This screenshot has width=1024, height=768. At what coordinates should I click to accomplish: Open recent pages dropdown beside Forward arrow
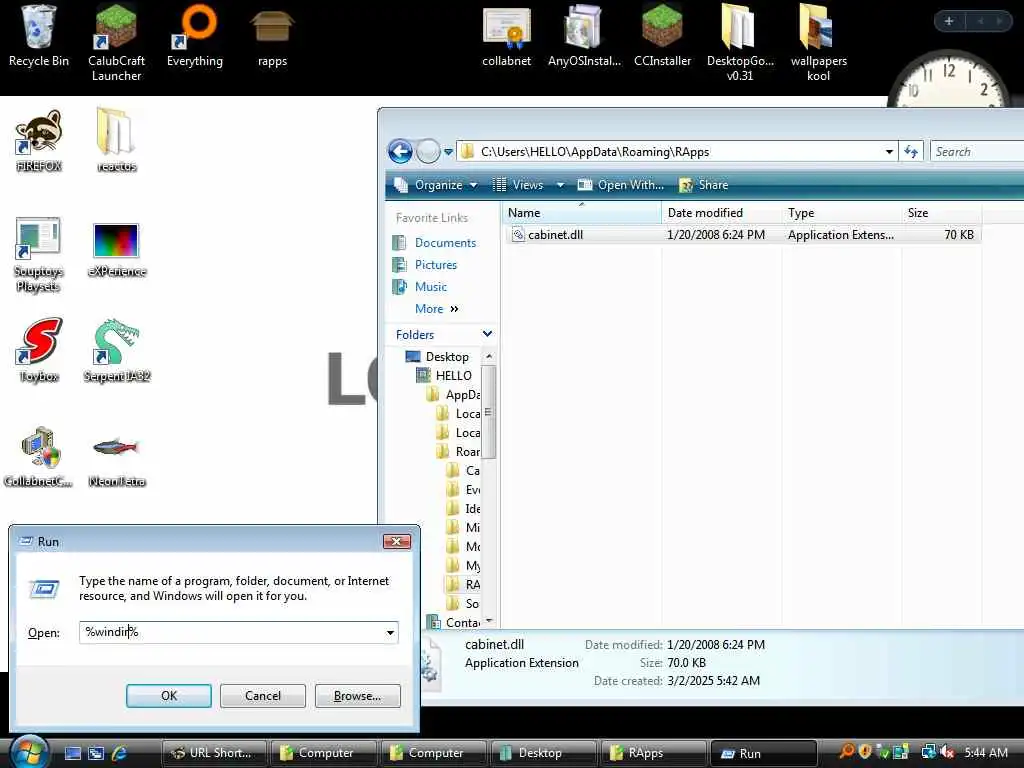pos(449,152)
